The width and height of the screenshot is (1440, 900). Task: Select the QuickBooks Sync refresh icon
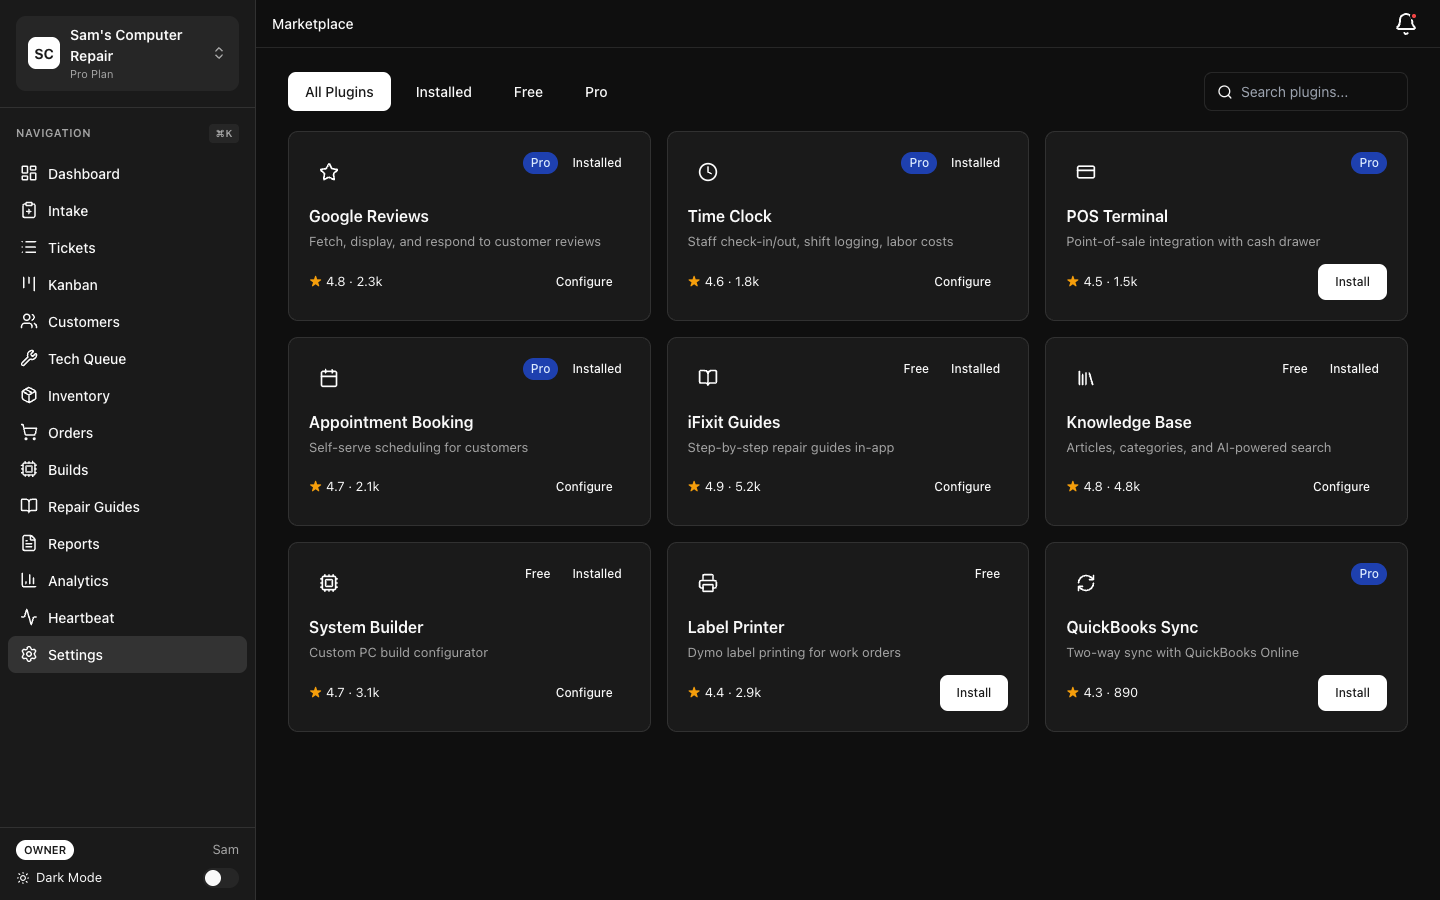coord(1086,583)
